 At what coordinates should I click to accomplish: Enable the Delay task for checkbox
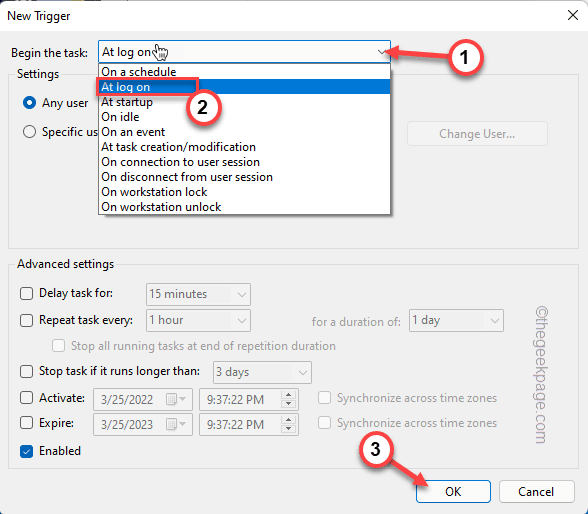pyautogui.click(x=26, y=293)
